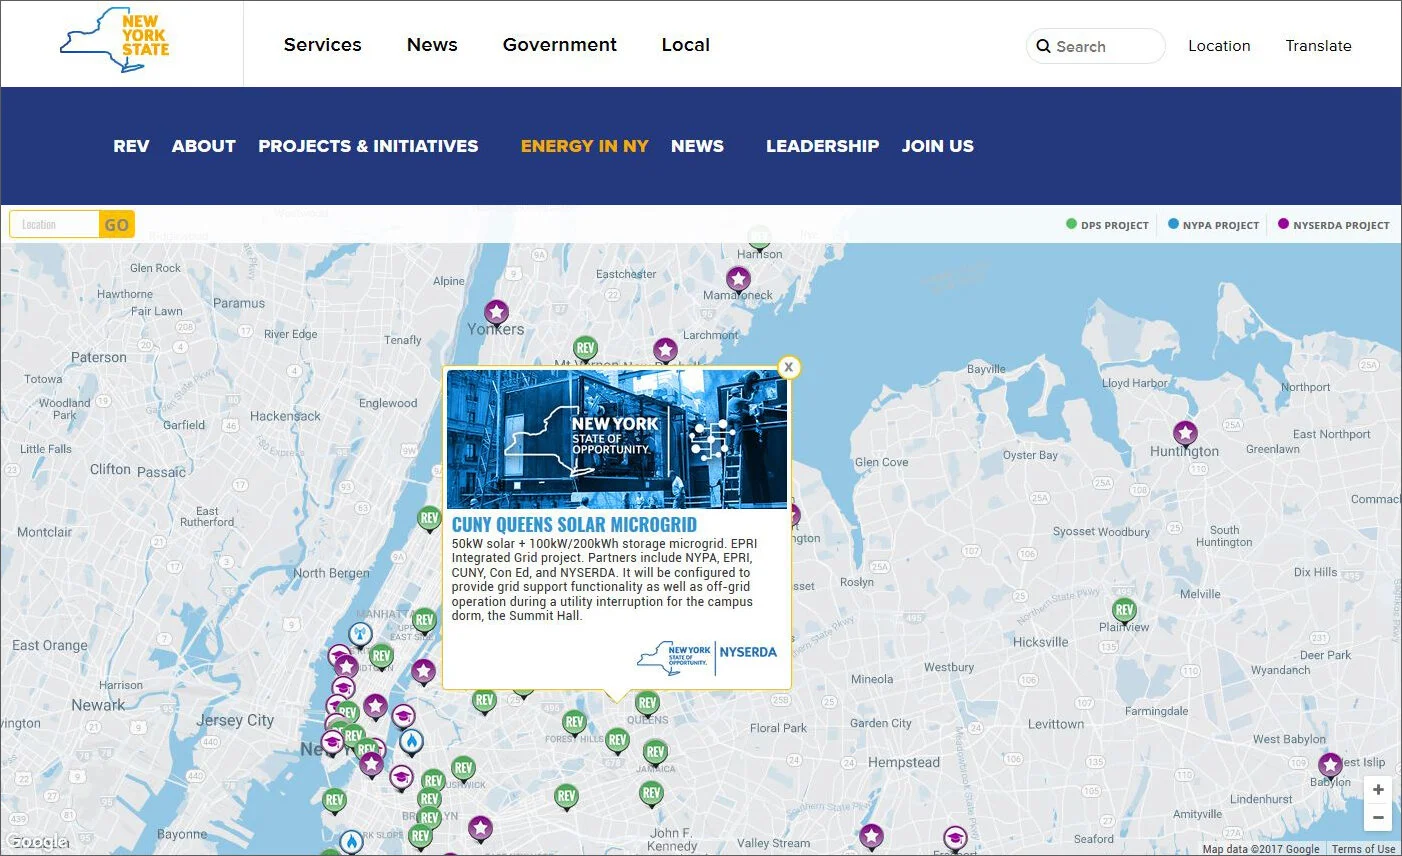The width and height of the screenshot is (1402, 856).
Task: Open the LEADERSHIP page
Action: (822, 146)
